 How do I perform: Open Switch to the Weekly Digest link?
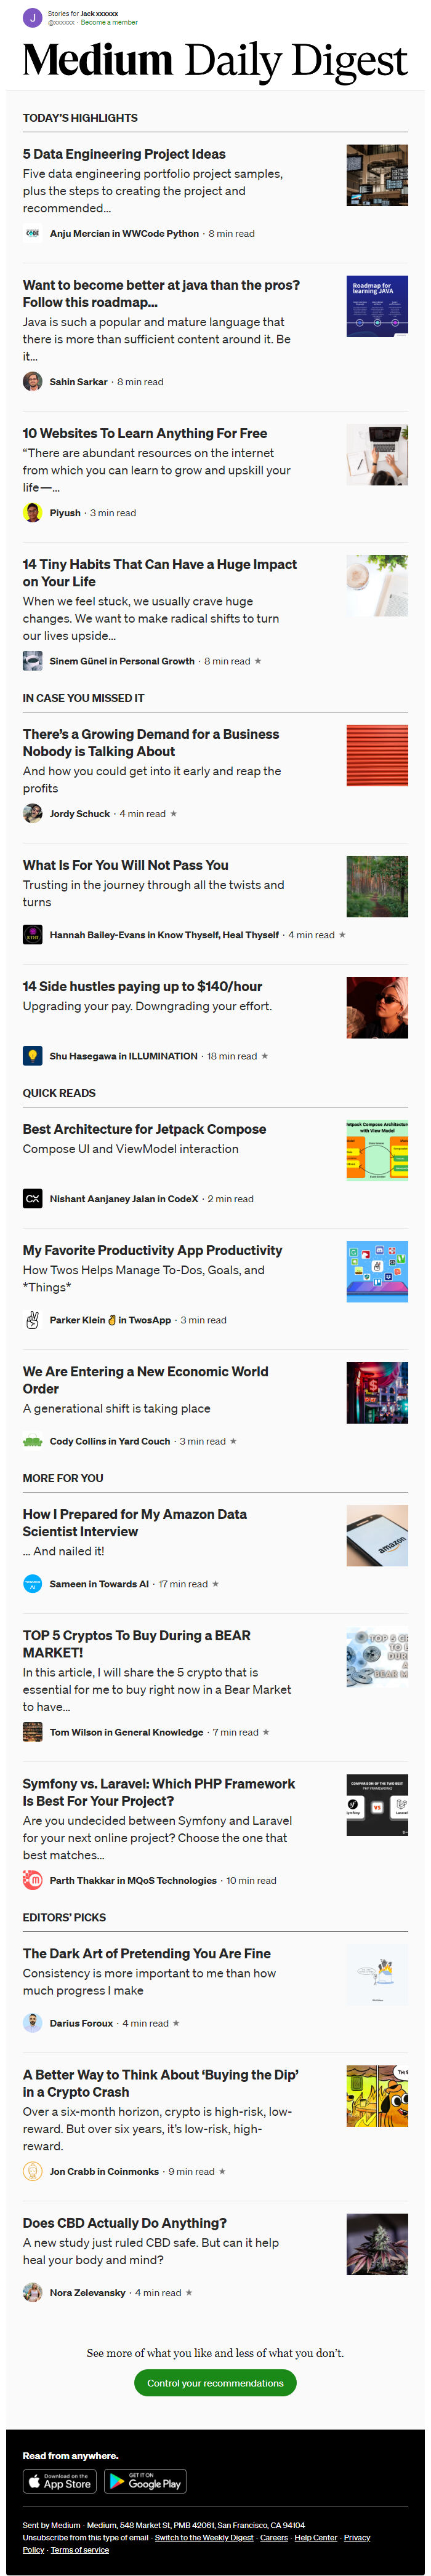click(204, 2537)
